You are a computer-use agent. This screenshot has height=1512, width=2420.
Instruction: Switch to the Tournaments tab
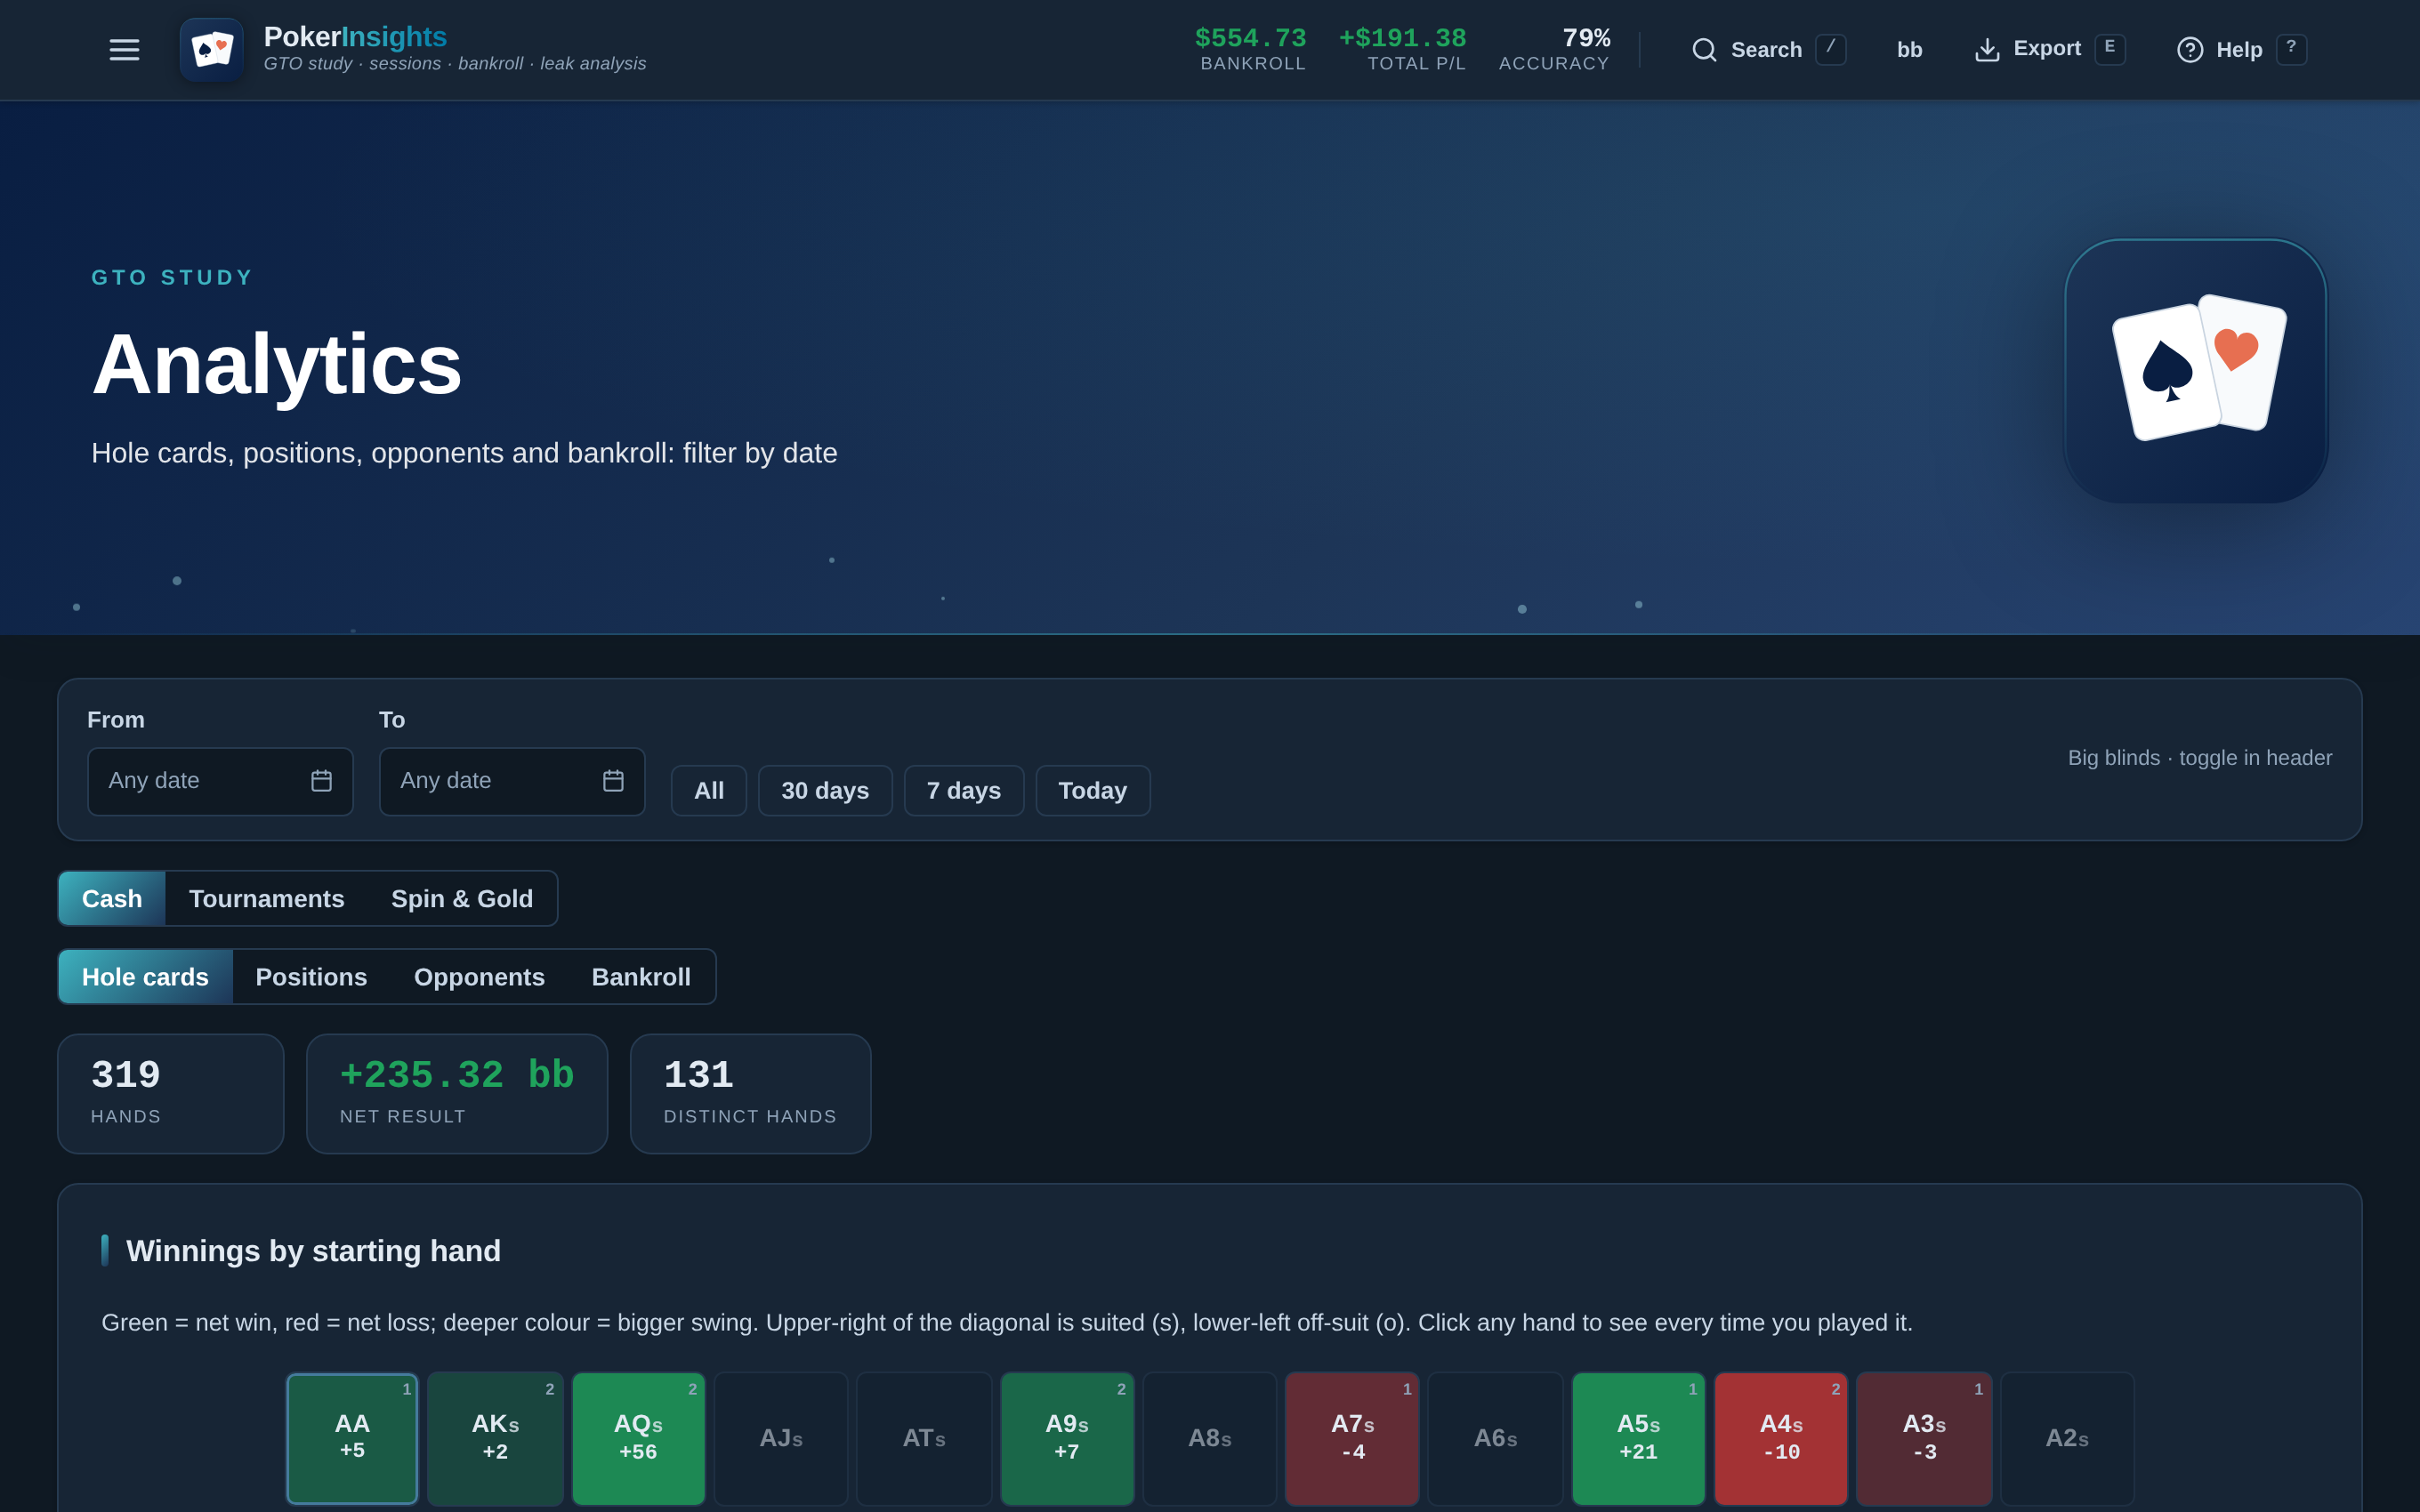tap(266, 898)
